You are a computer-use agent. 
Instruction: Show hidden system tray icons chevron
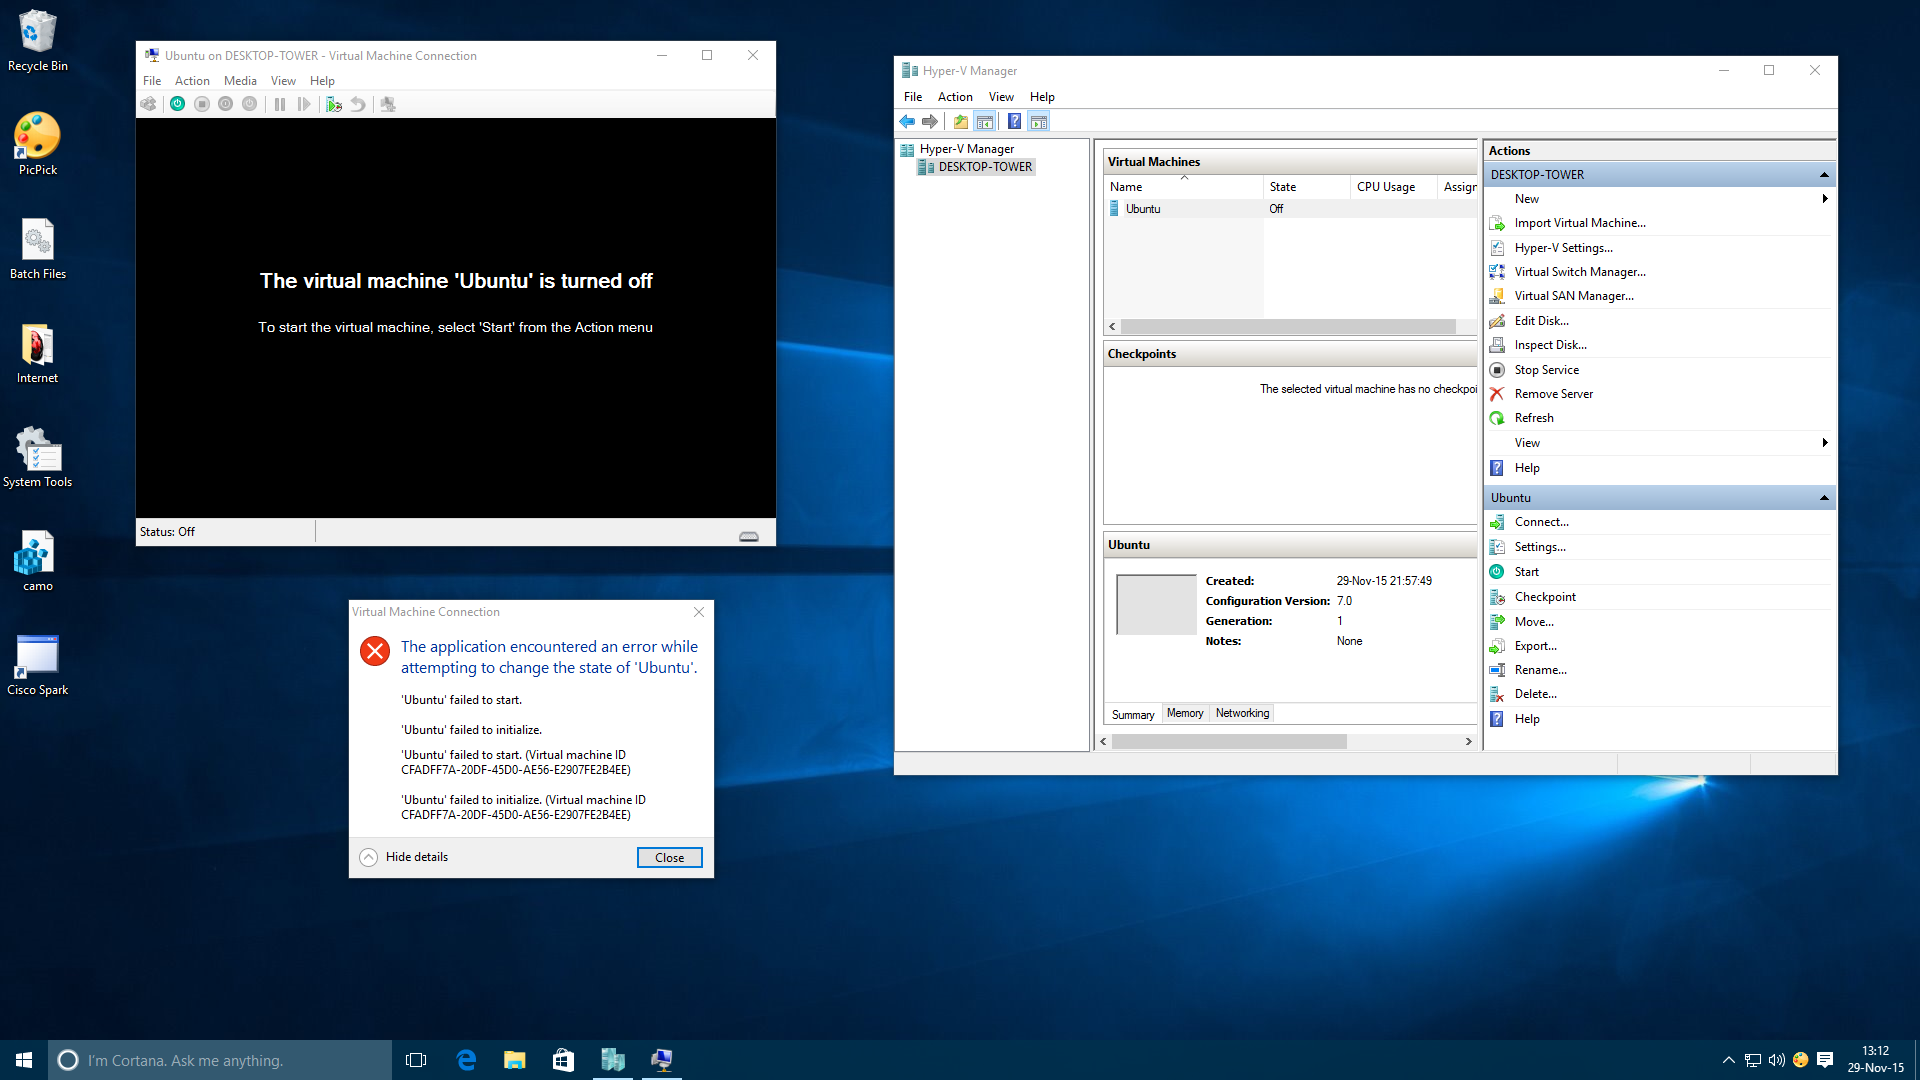(1728, 1060)
